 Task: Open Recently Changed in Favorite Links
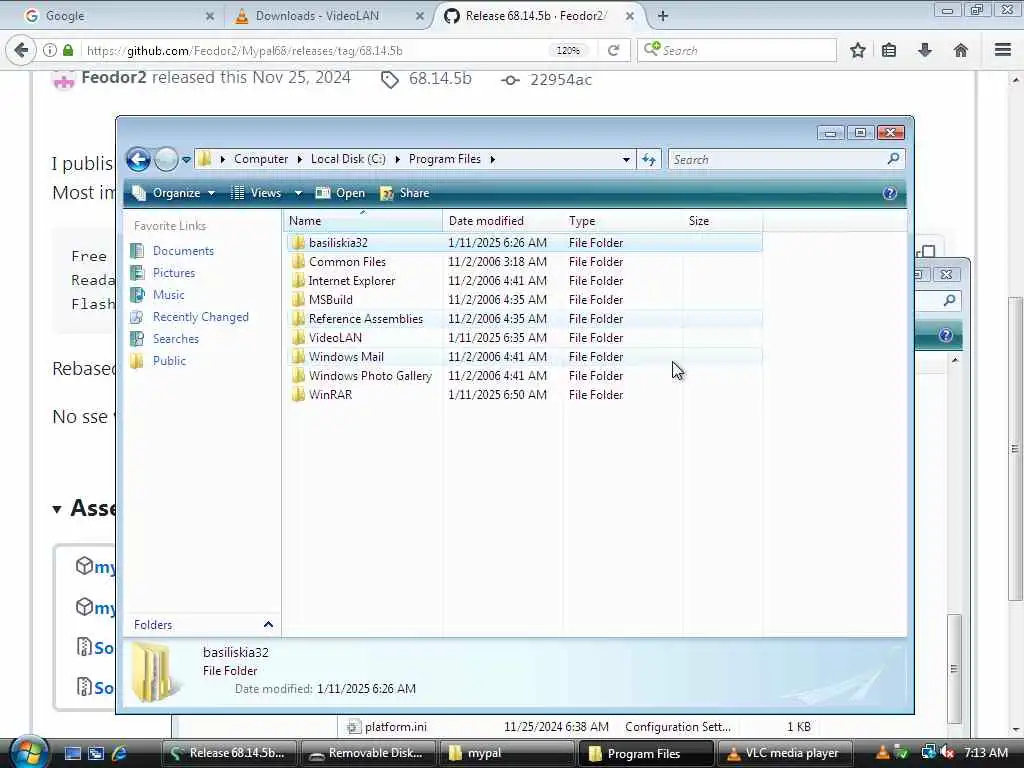click(x=200, y=317)
